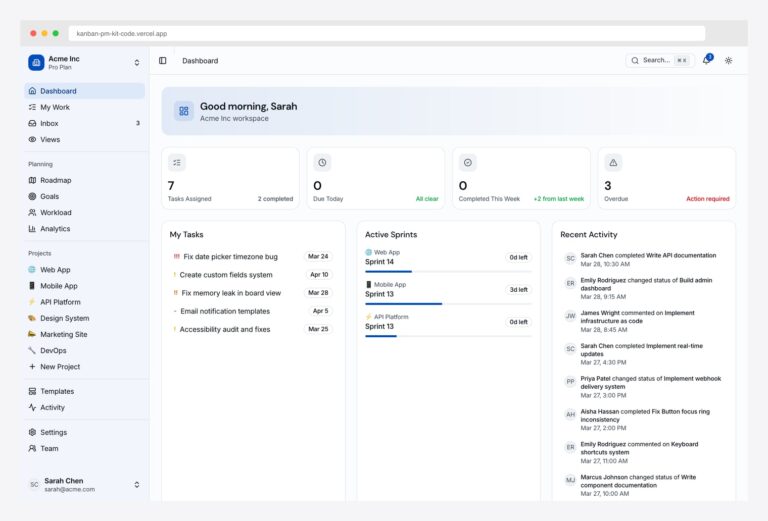This screenshot has width=768, height=521.
Task: Click the Mar 24 due date badge
Action: click(x=318, y=257)
